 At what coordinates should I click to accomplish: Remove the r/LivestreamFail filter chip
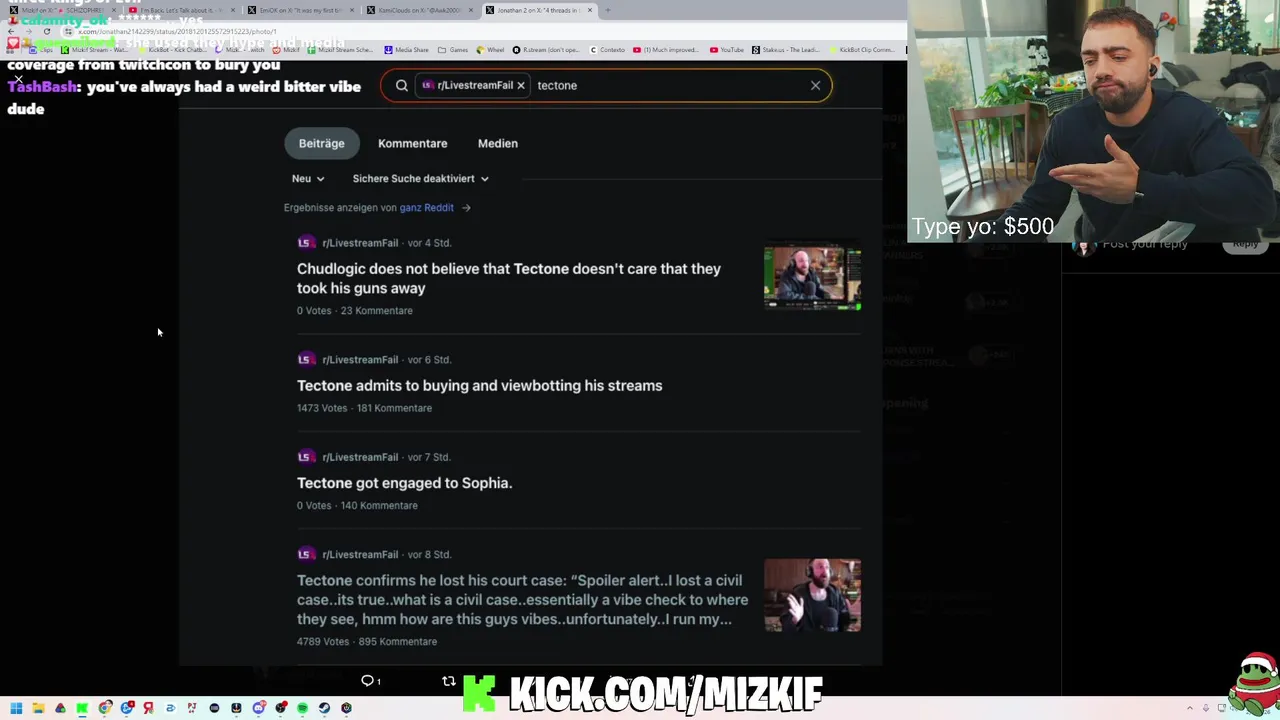[x=521, y=86]
